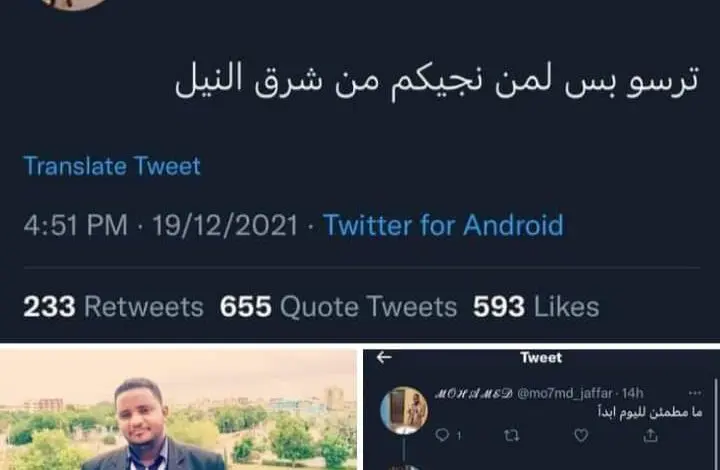Open the photo of man in suit
This screenshot has height=470, width=720.
[x=178, y=409]
